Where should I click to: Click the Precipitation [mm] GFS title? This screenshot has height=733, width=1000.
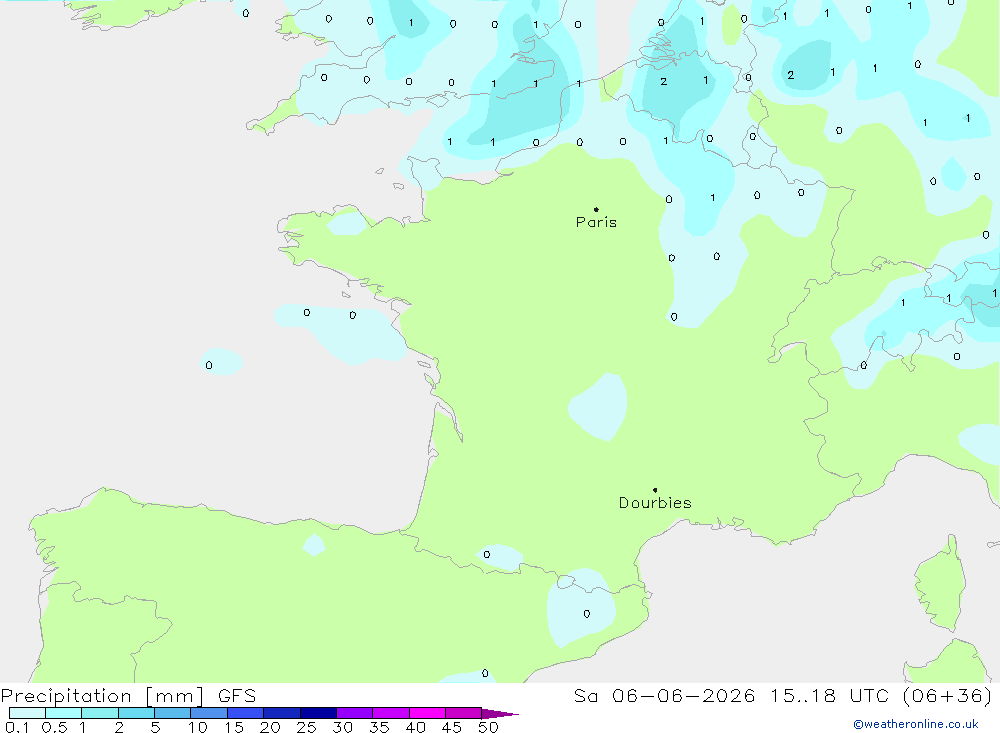coord(128,696)
